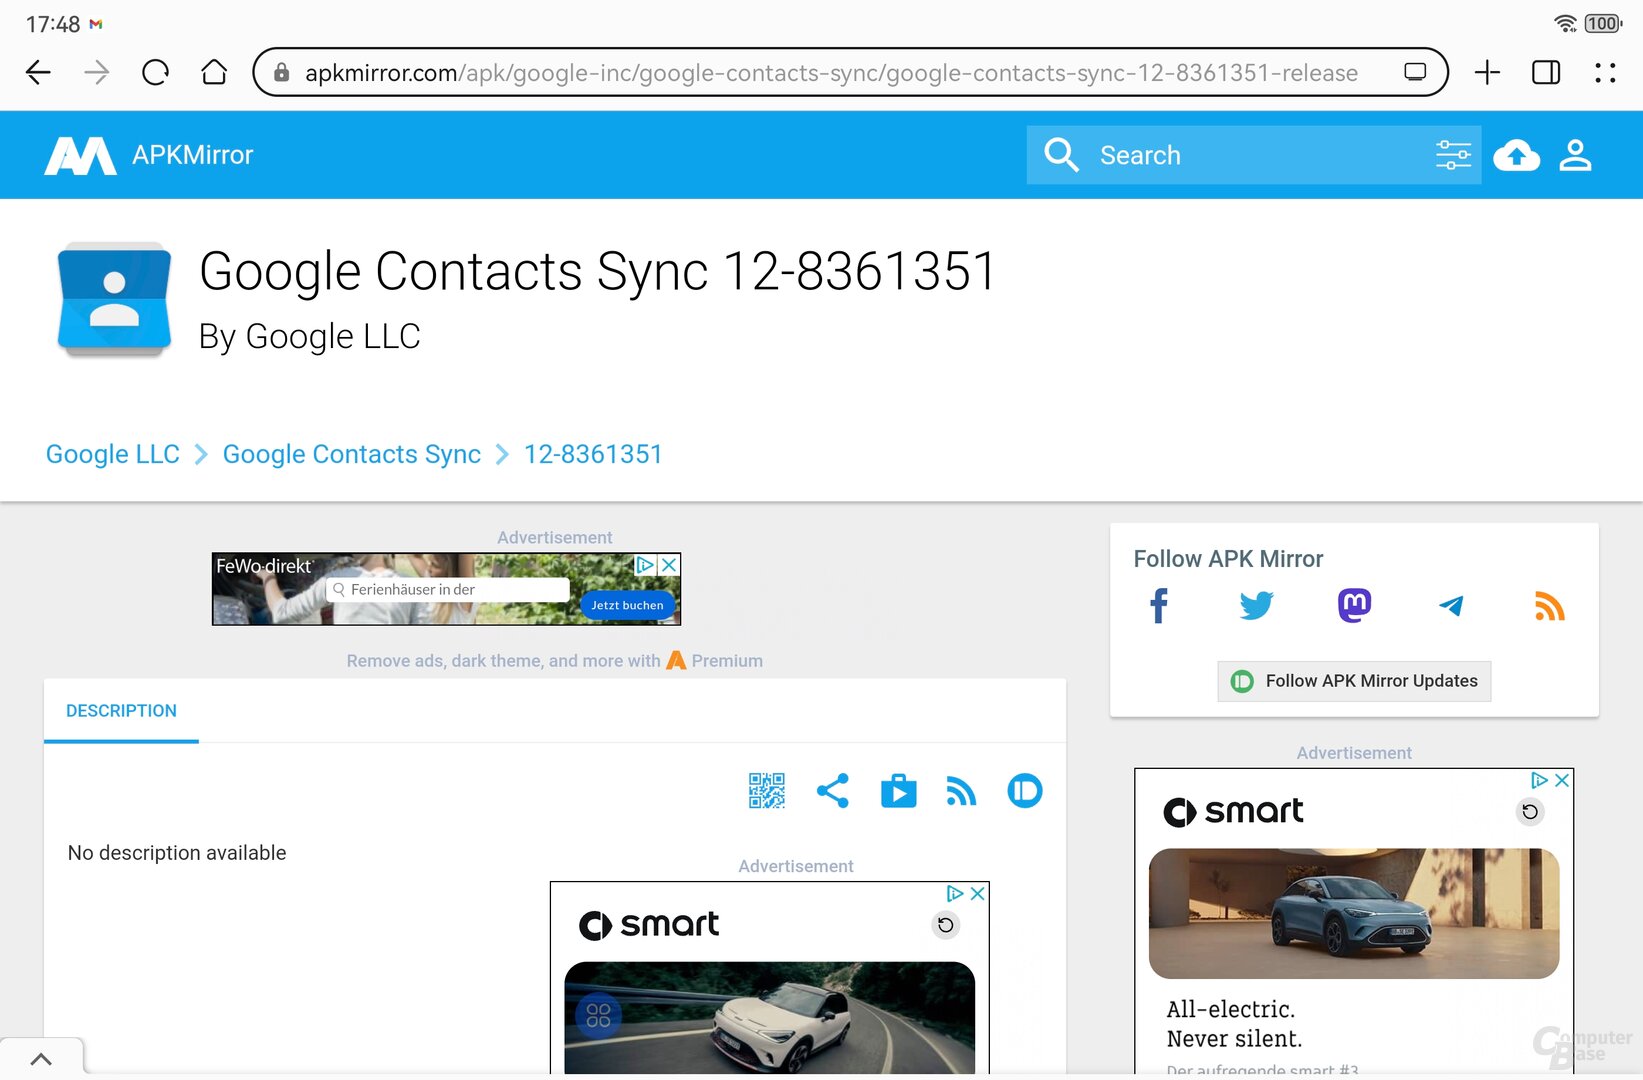The width and height of the screenshot is (1643, 1080).
Task: Replay the sidebar smart ad video
Action: coord(1529,812)
